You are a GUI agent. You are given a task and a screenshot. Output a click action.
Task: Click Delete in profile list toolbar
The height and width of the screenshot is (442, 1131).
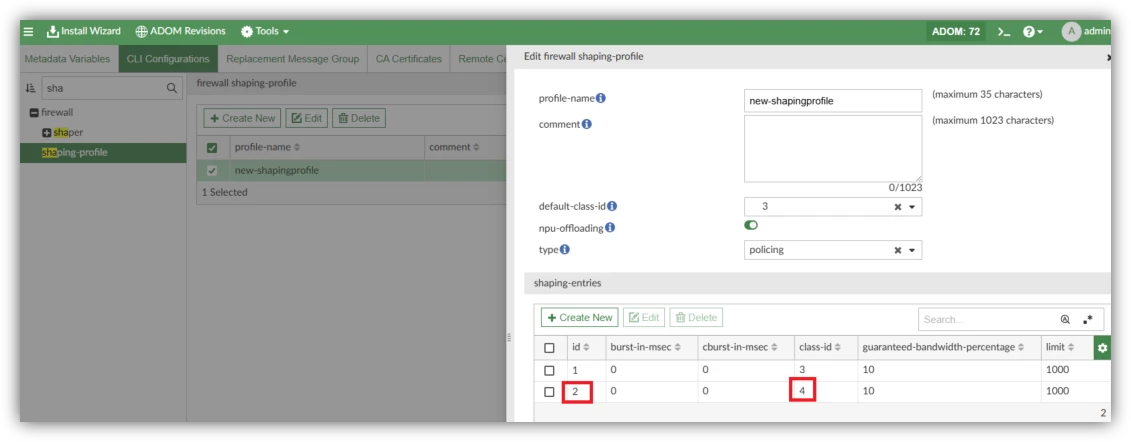358,118
